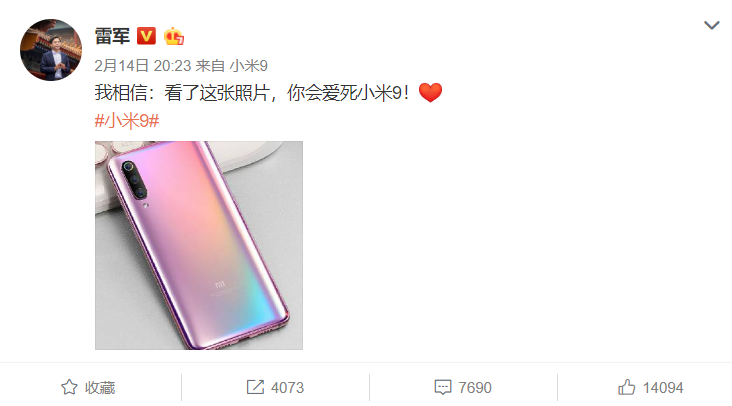Toggle the 收藏 favorite label
Viewport: 732px width, 406px height.
point(100,388)
